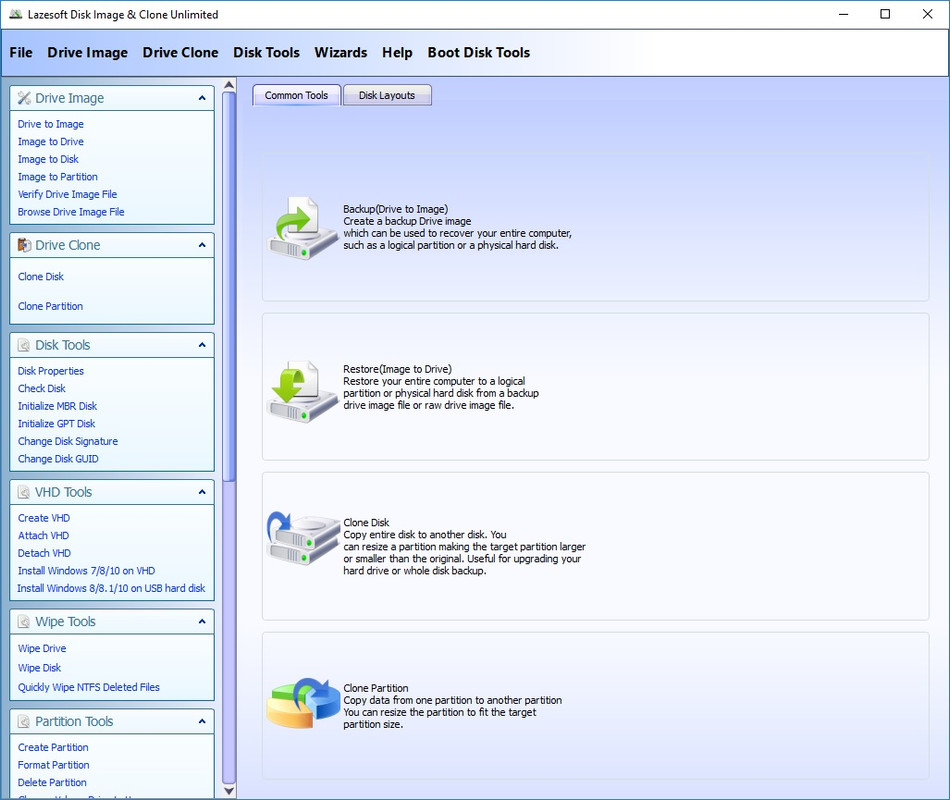The image size is (950, 800).
Task: Click the Clone Disk stacked drives icon
Action: coord(302,538)
